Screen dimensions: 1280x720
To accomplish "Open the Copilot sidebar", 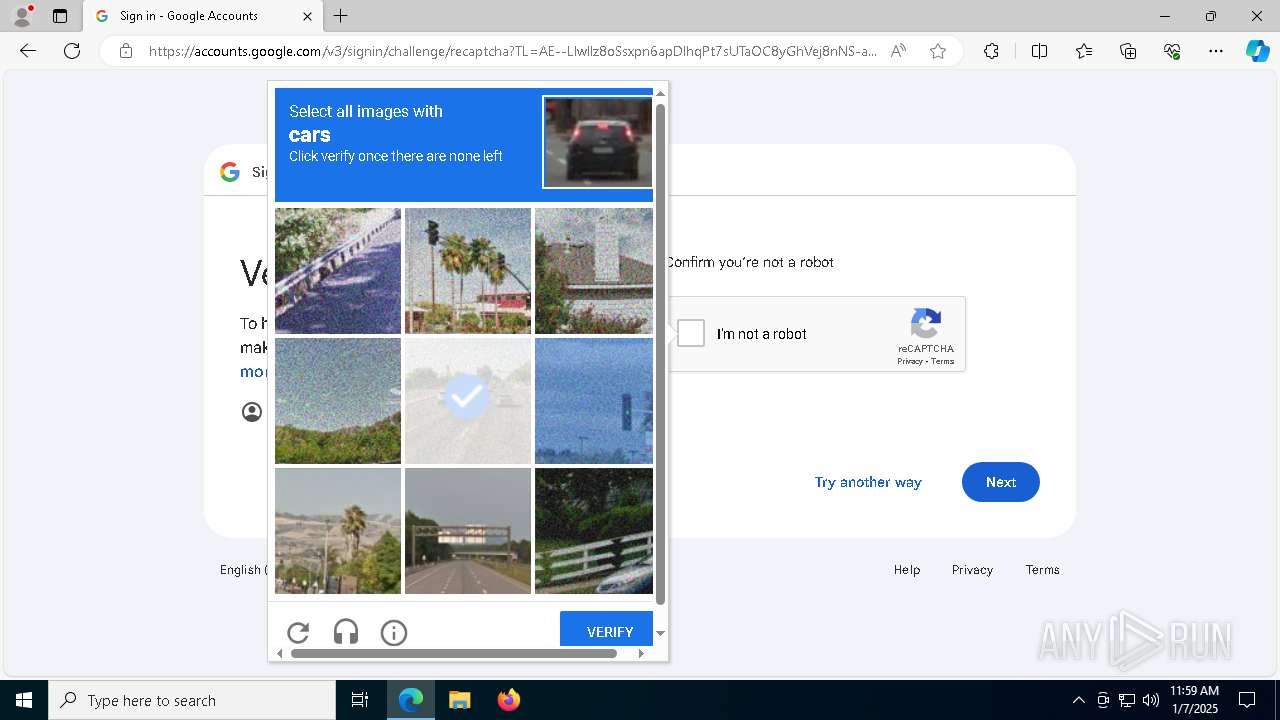I will [1257, 51].
